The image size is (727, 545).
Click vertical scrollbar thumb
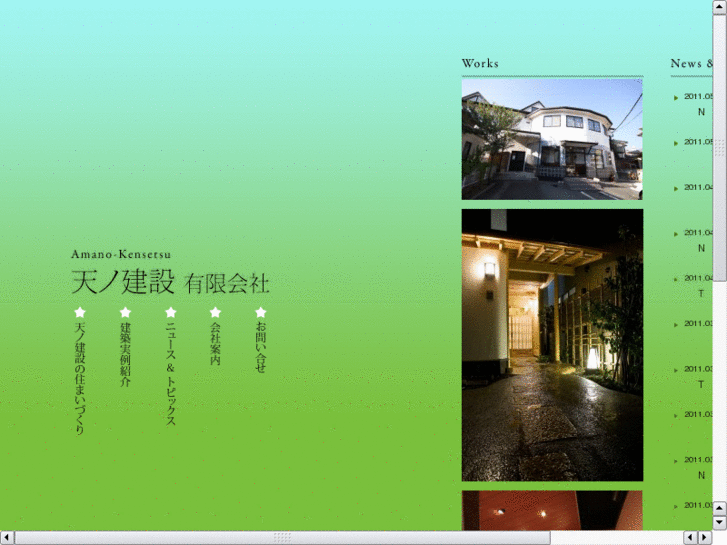tap(720, 147)
